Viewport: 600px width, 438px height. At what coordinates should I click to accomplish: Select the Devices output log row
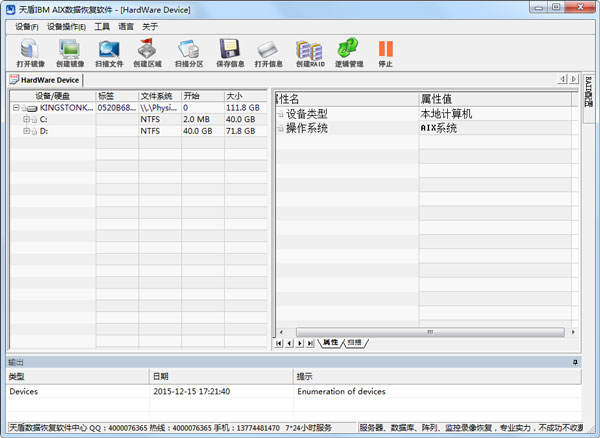pyautogui.click(x=293, y=391)
